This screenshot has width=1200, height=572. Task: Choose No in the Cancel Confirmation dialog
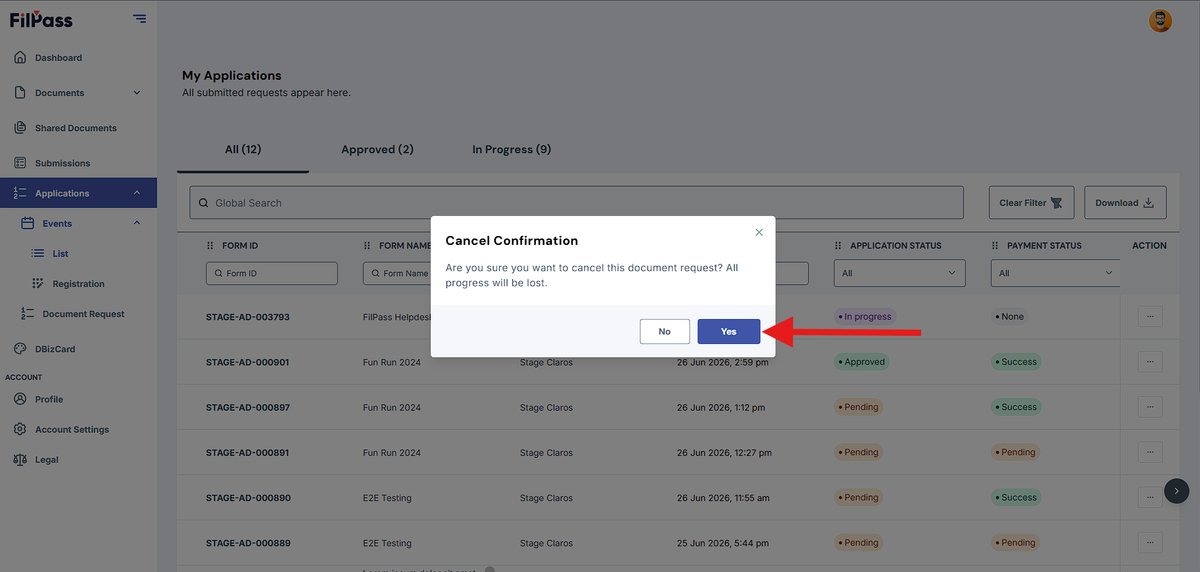click(664, 331)
